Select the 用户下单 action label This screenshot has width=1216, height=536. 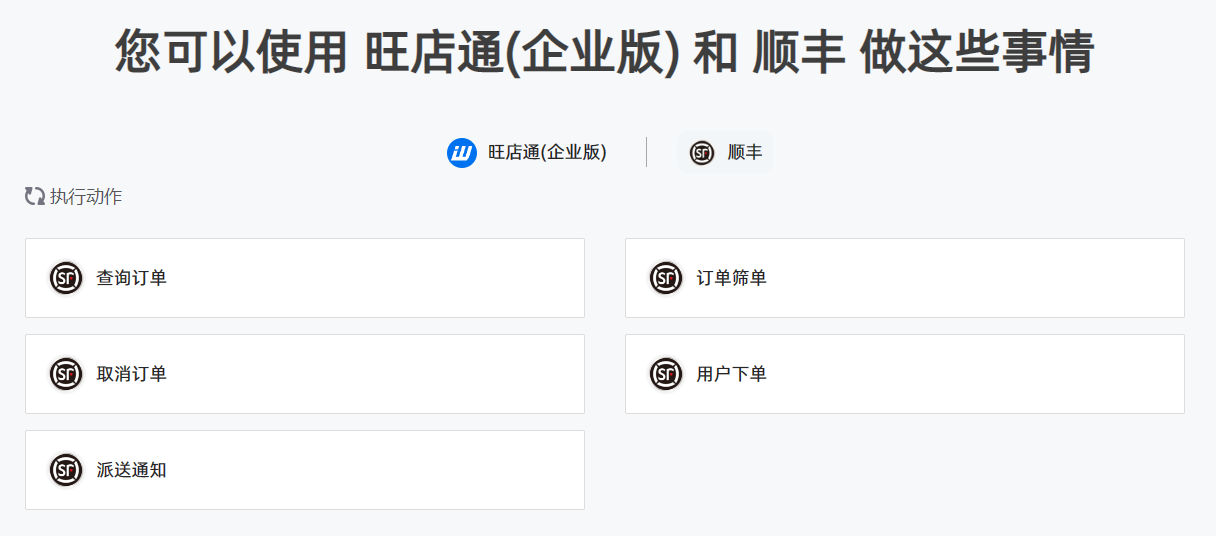[731, 374]
